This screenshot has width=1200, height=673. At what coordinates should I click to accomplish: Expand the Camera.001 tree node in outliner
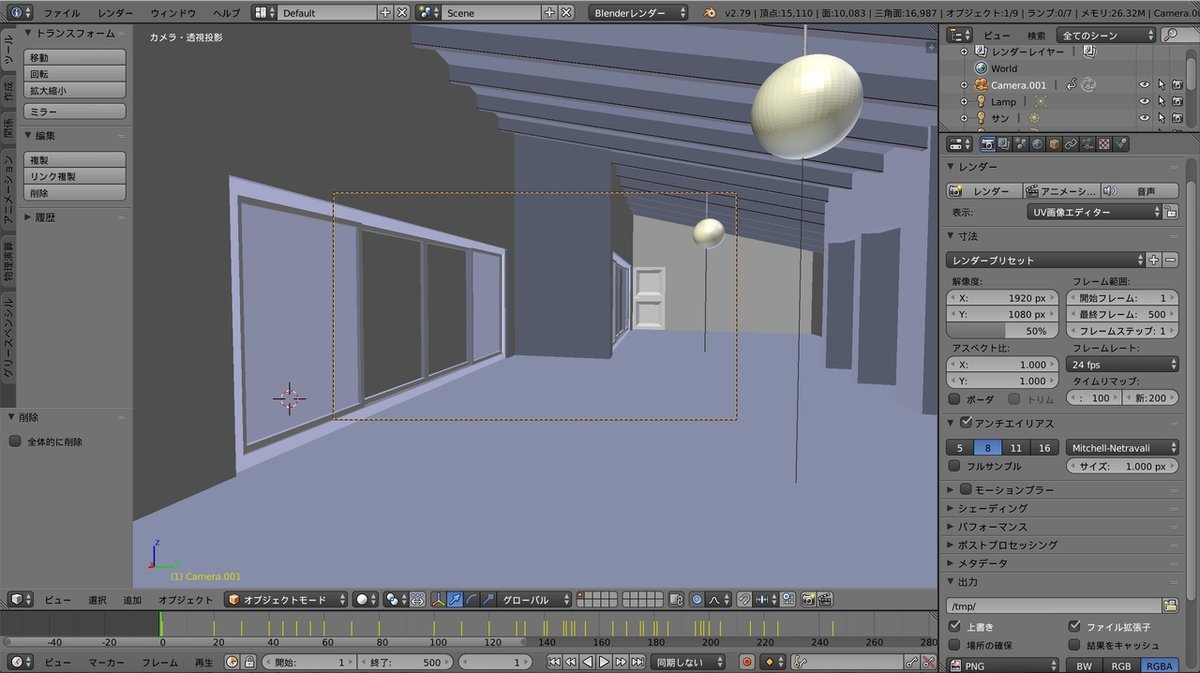(x=964, y=85)
